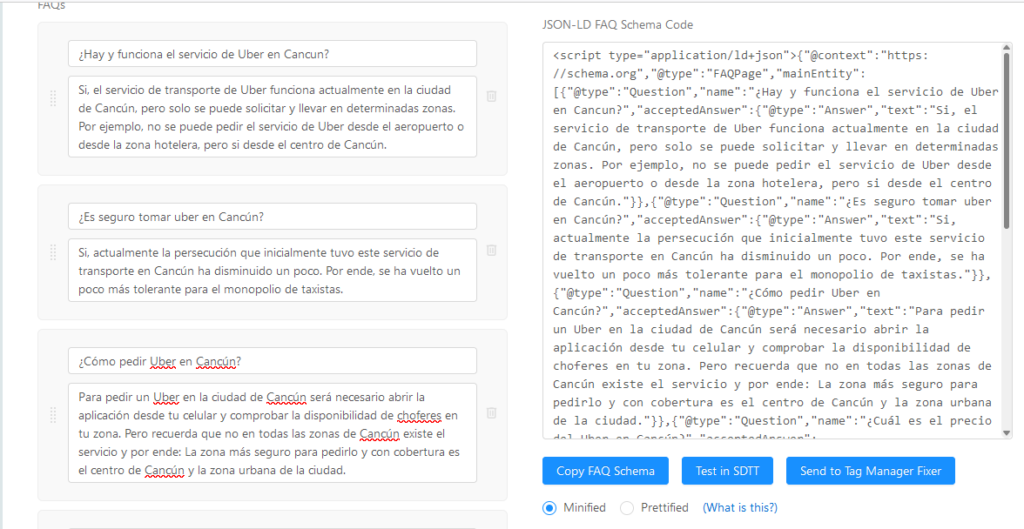The image size is (1024, 529).
Task: Click the Test in SDTT button
Action: click(x=728, y=471)
